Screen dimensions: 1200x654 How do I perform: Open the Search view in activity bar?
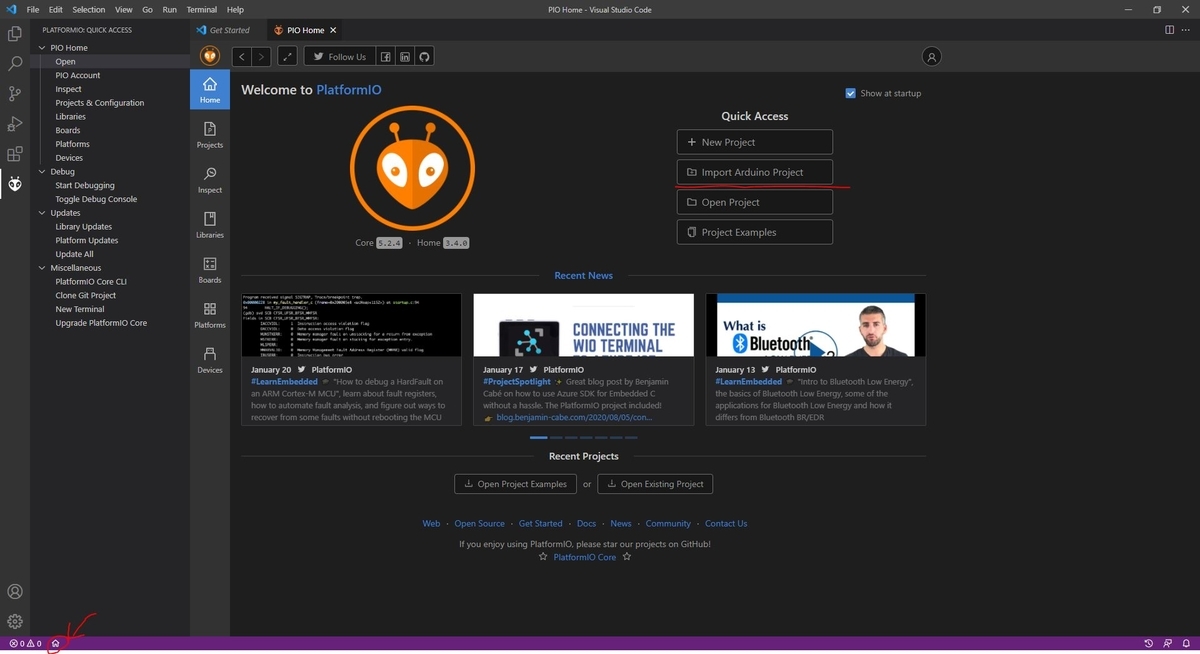15,64
